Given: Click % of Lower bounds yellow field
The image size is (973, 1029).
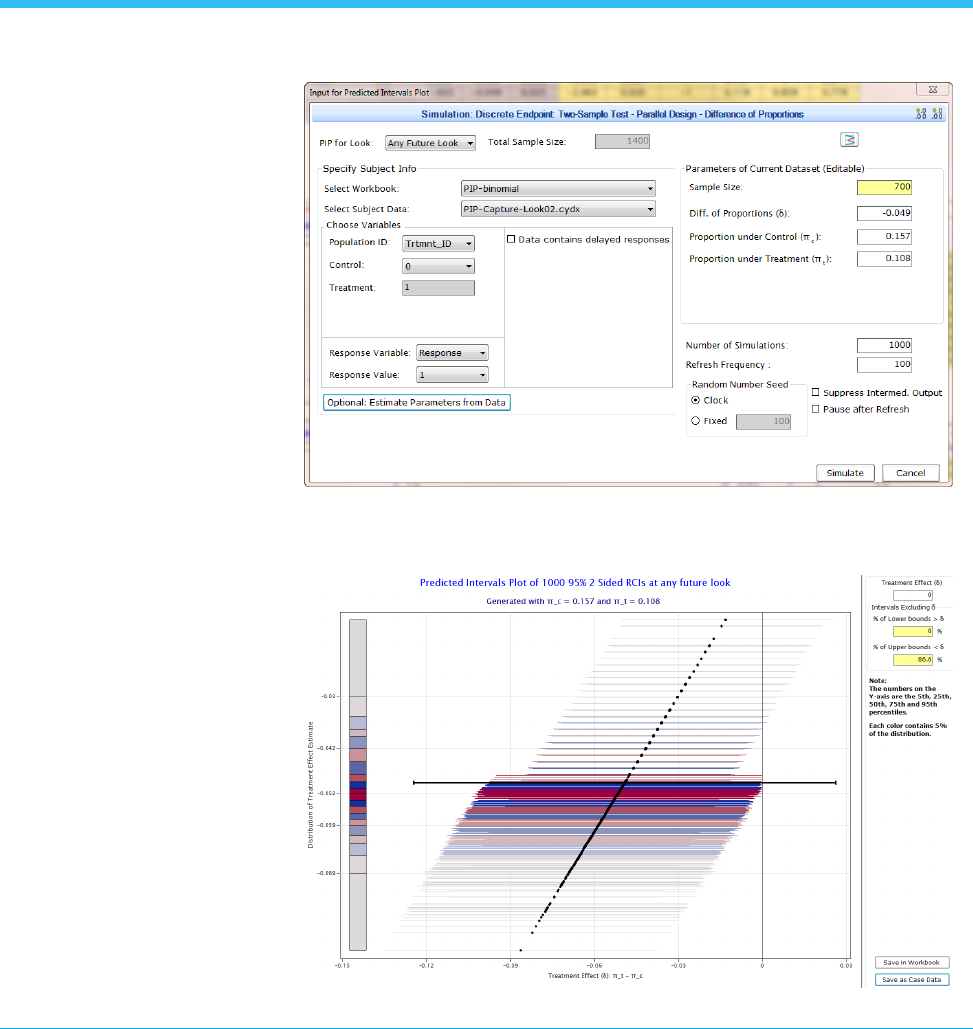Looking at the screenshot, I should (913, 631).
